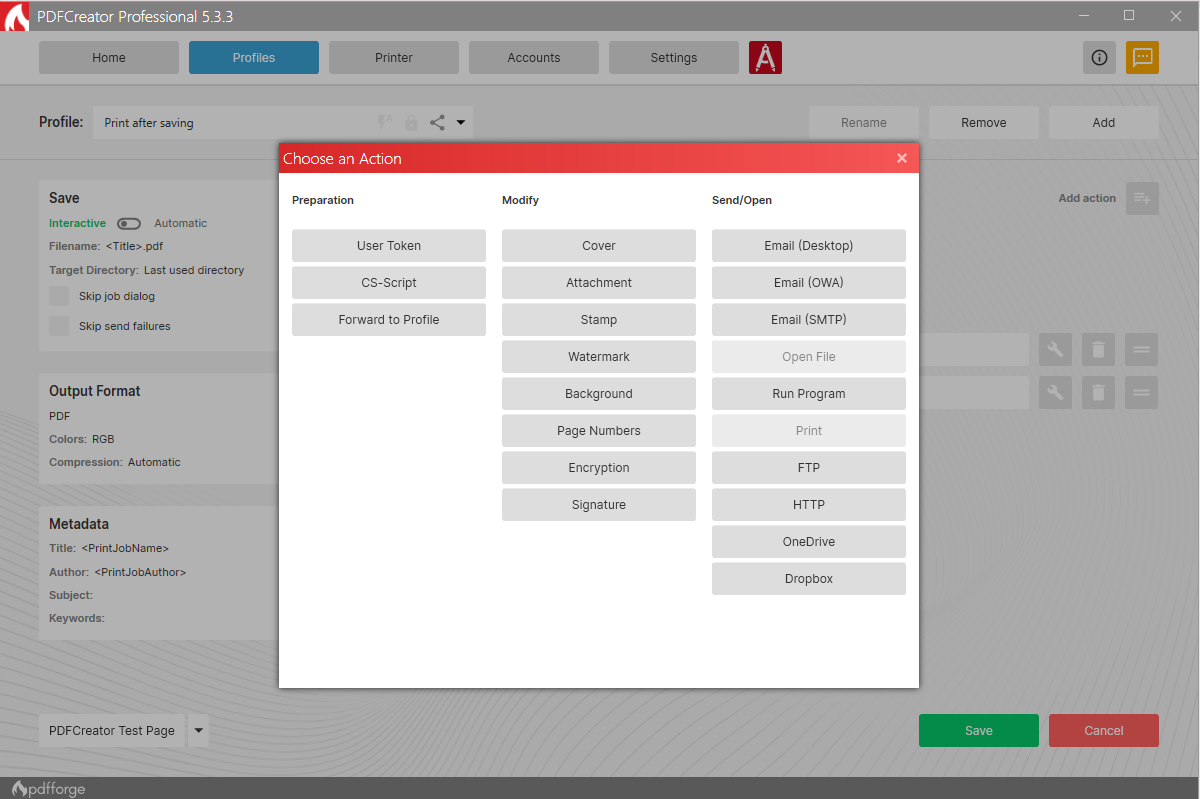Click the Print after saving profile name field

[x=200, y=122]
